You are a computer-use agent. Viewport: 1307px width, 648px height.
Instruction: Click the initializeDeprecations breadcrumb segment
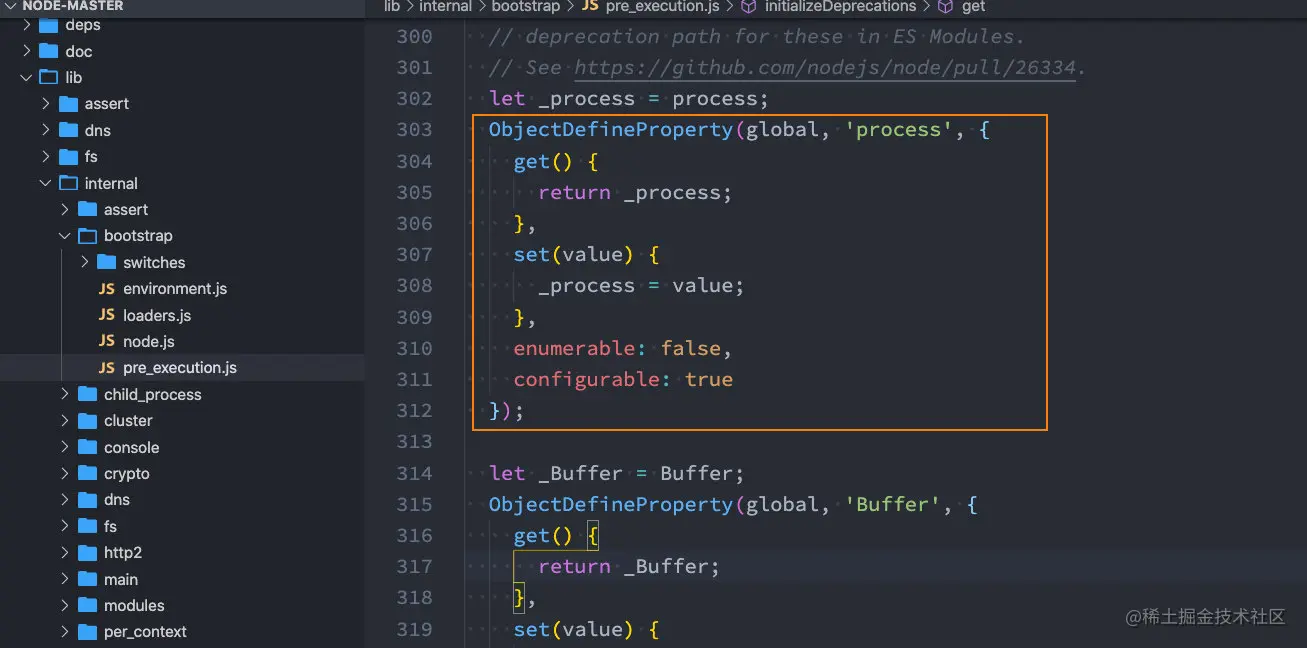(x=840, y=6)
